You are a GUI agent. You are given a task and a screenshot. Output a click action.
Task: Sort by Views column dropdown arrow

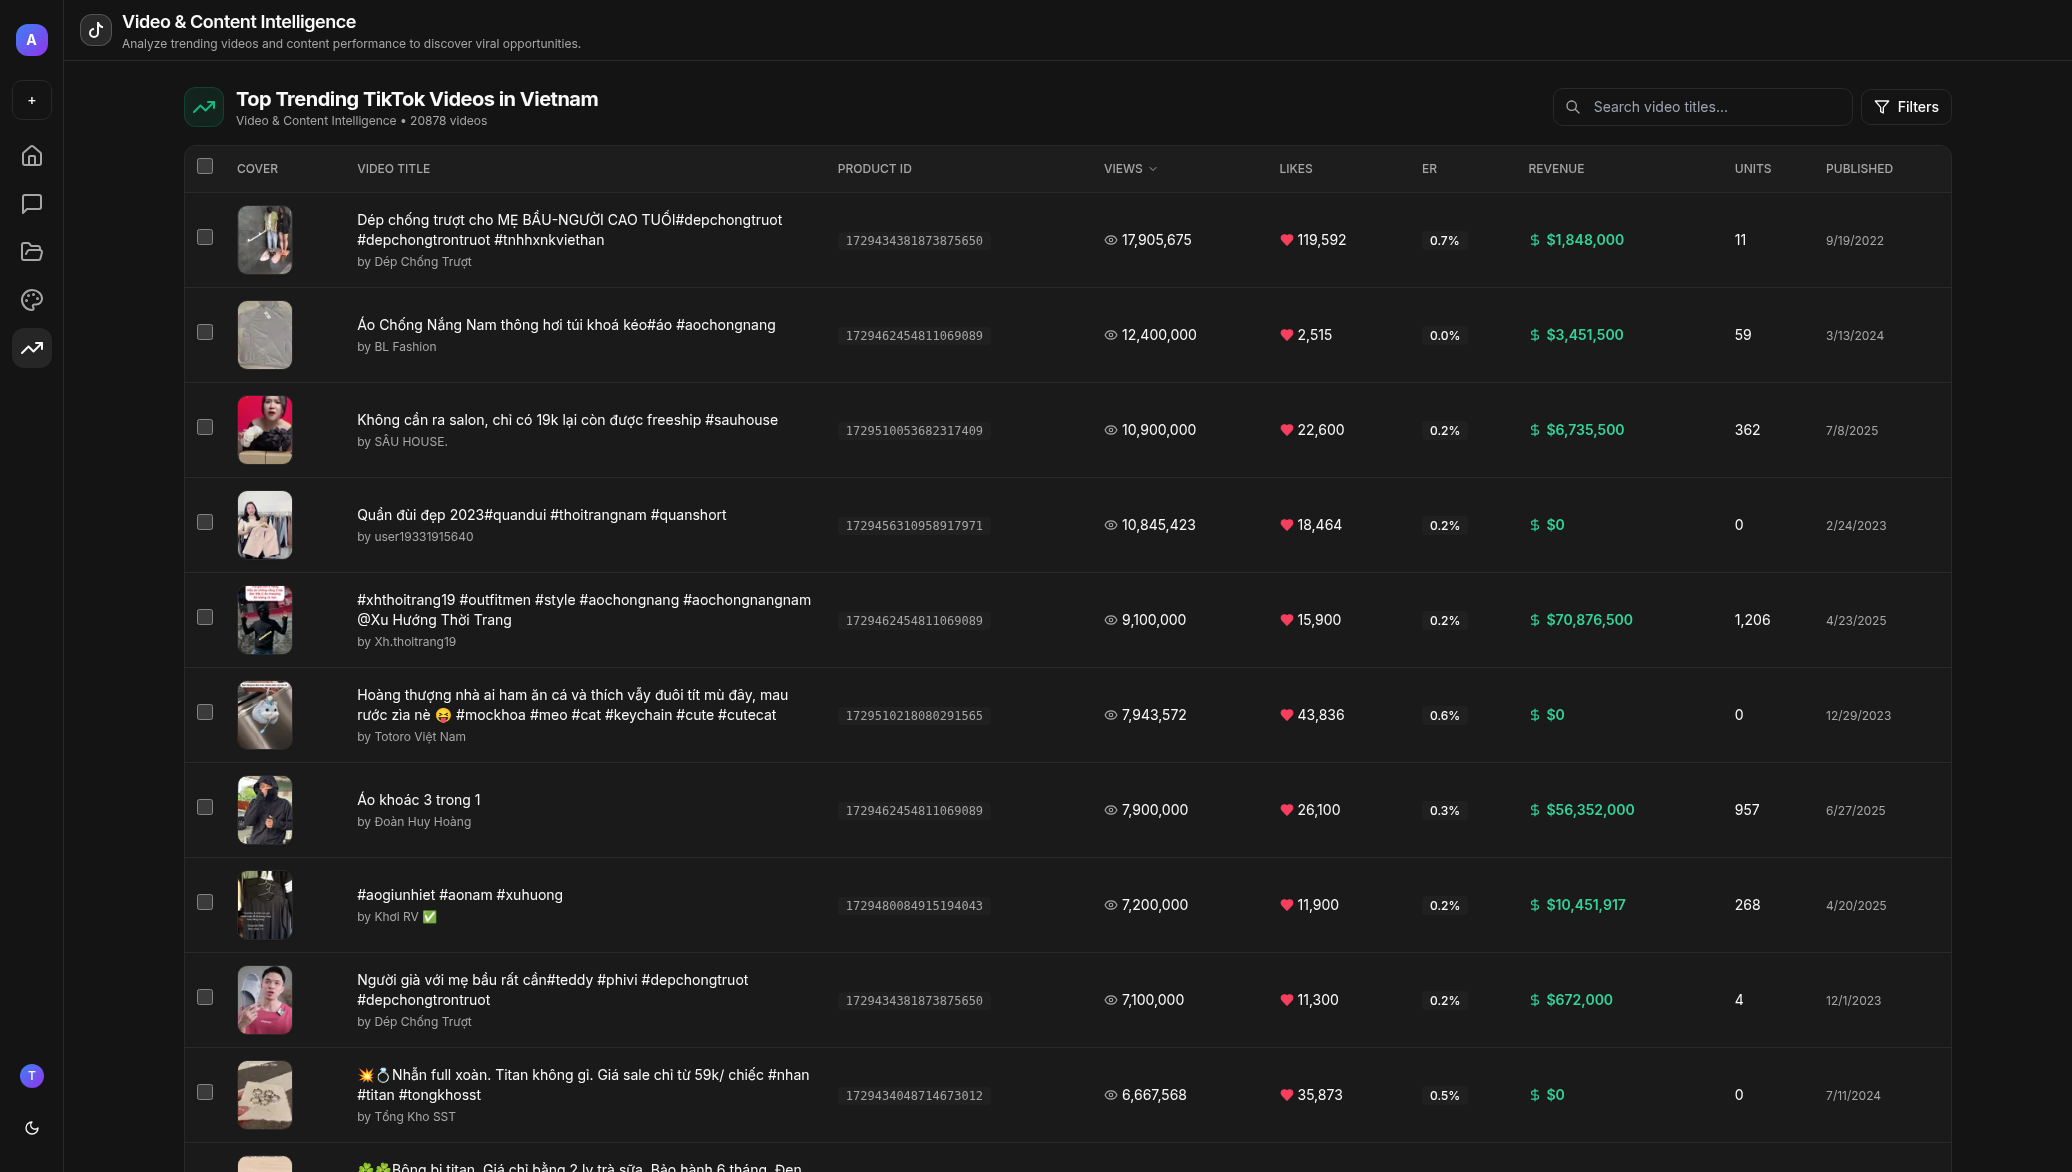[1153, 169]
